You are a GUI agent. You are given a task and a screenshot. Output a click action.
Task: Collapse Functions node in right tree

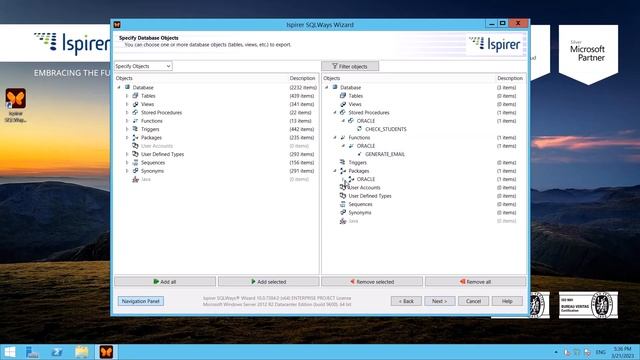(335, 138)
